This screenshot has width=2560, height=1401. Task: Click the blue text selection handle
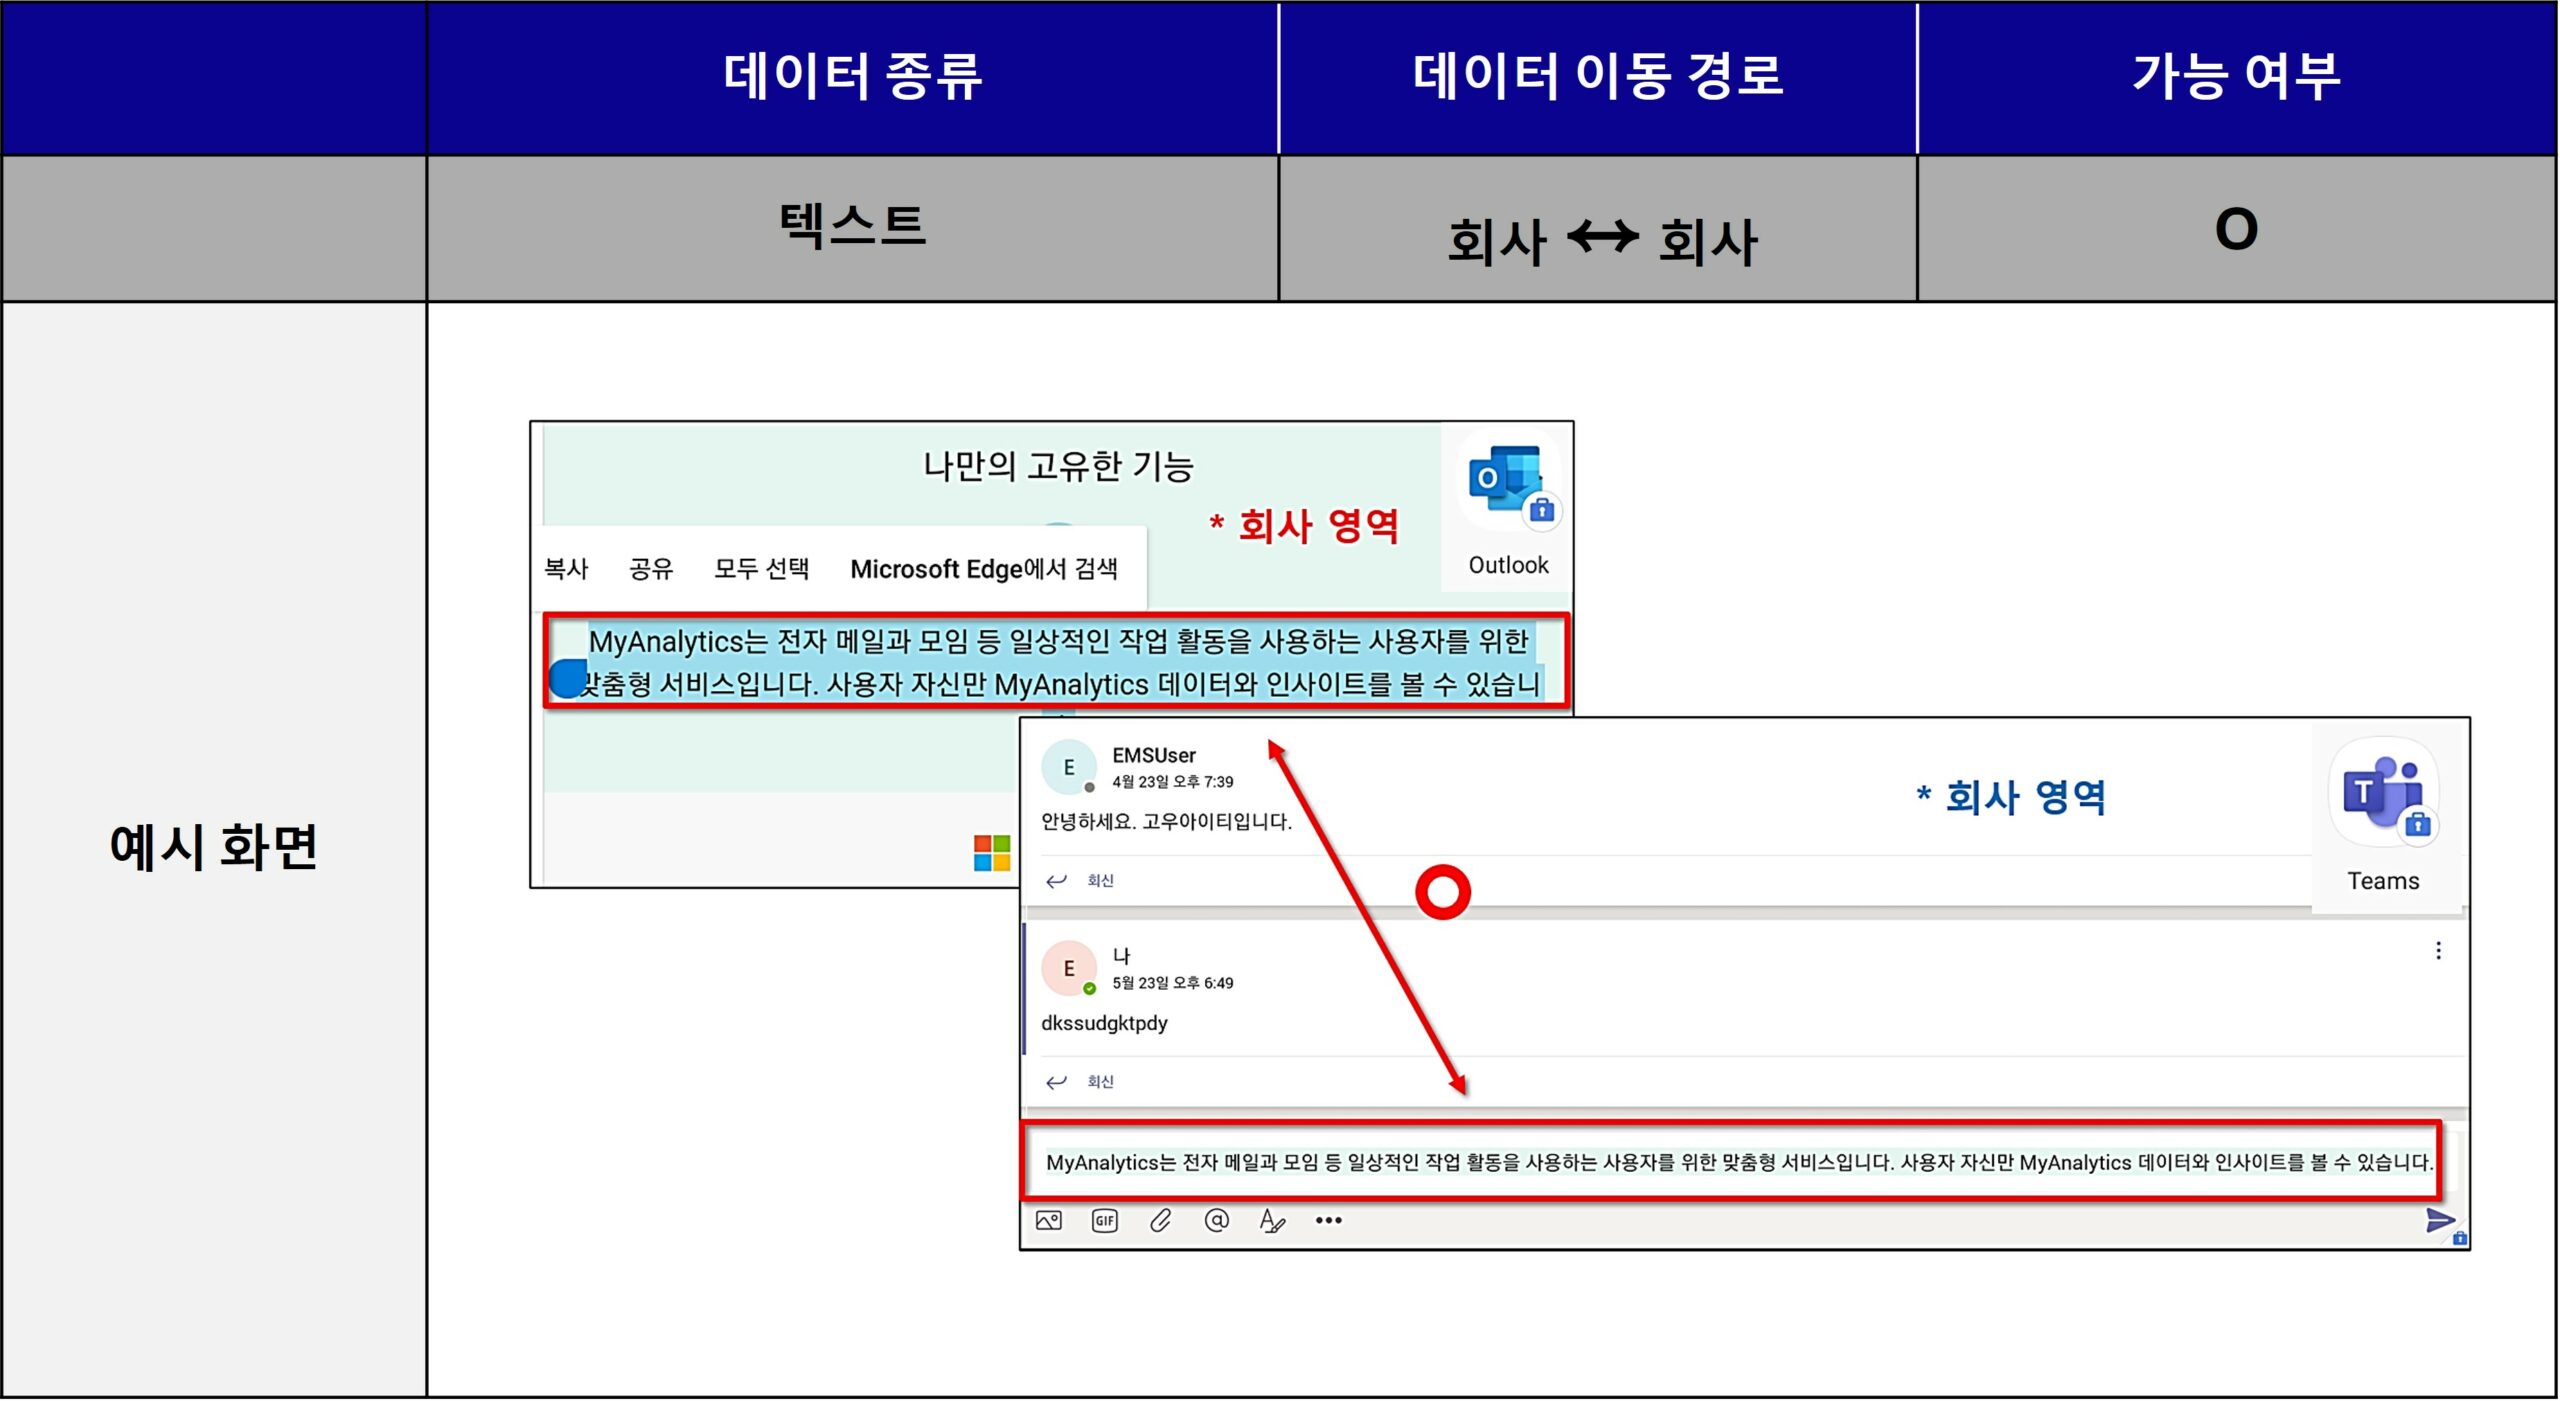[x=567, y=680]
